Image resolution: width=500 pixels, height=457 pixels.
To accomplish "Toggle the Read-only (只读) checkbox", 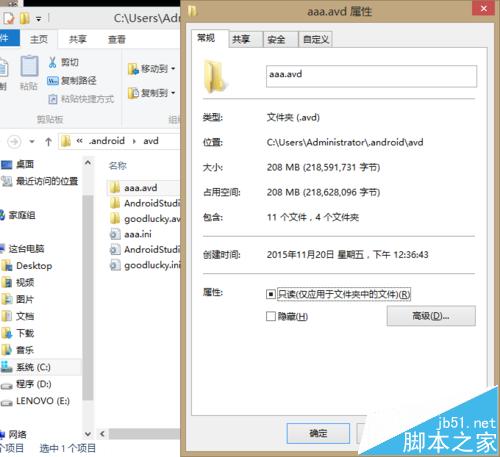I will (271, 294).
